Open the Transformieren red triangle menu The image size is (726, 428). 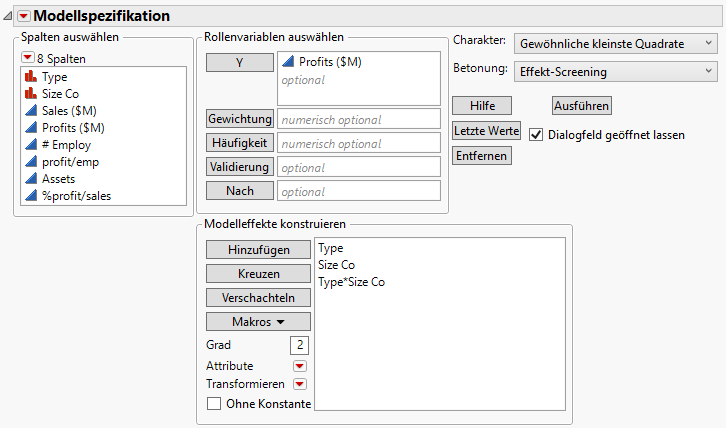click(299, 384)
